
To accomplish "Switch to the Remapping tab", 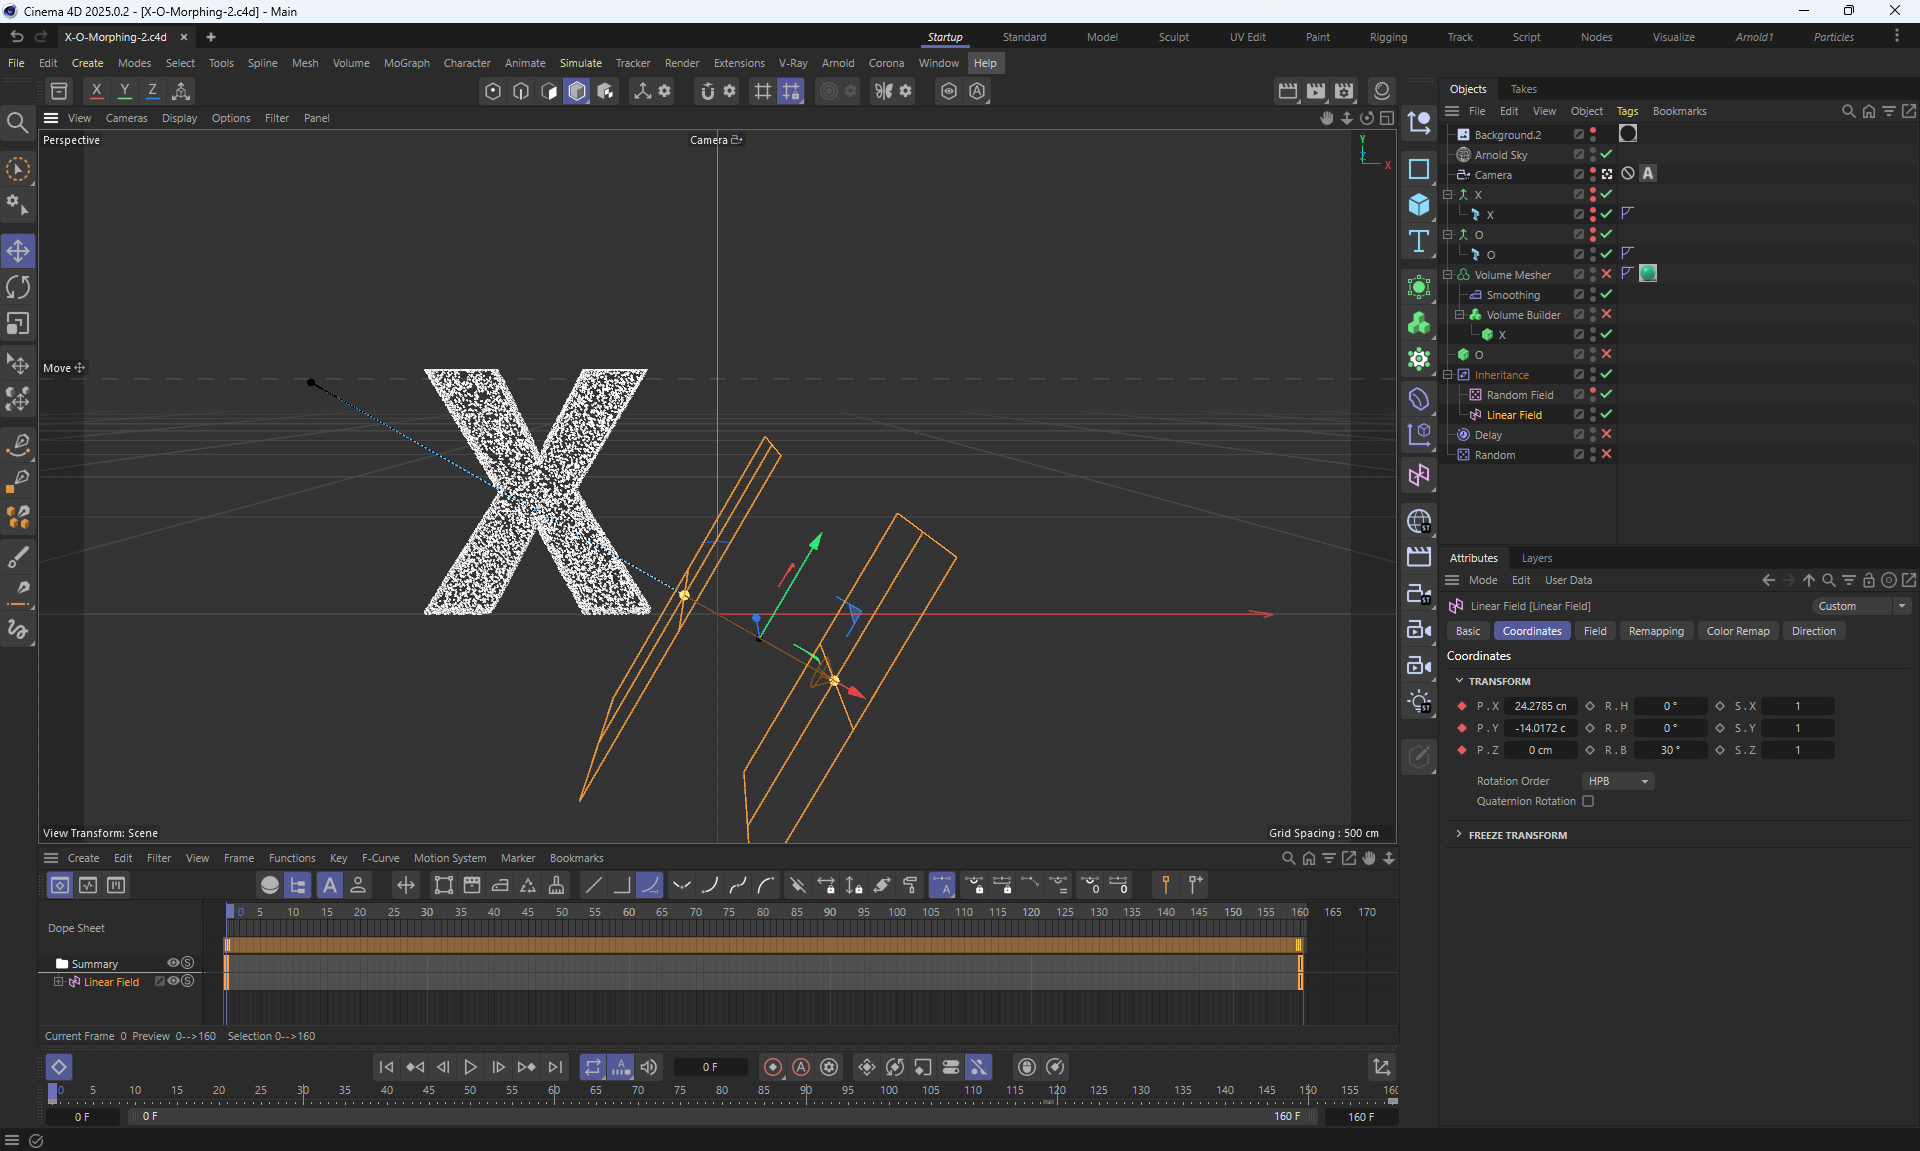I will [x=1656, y=631].
